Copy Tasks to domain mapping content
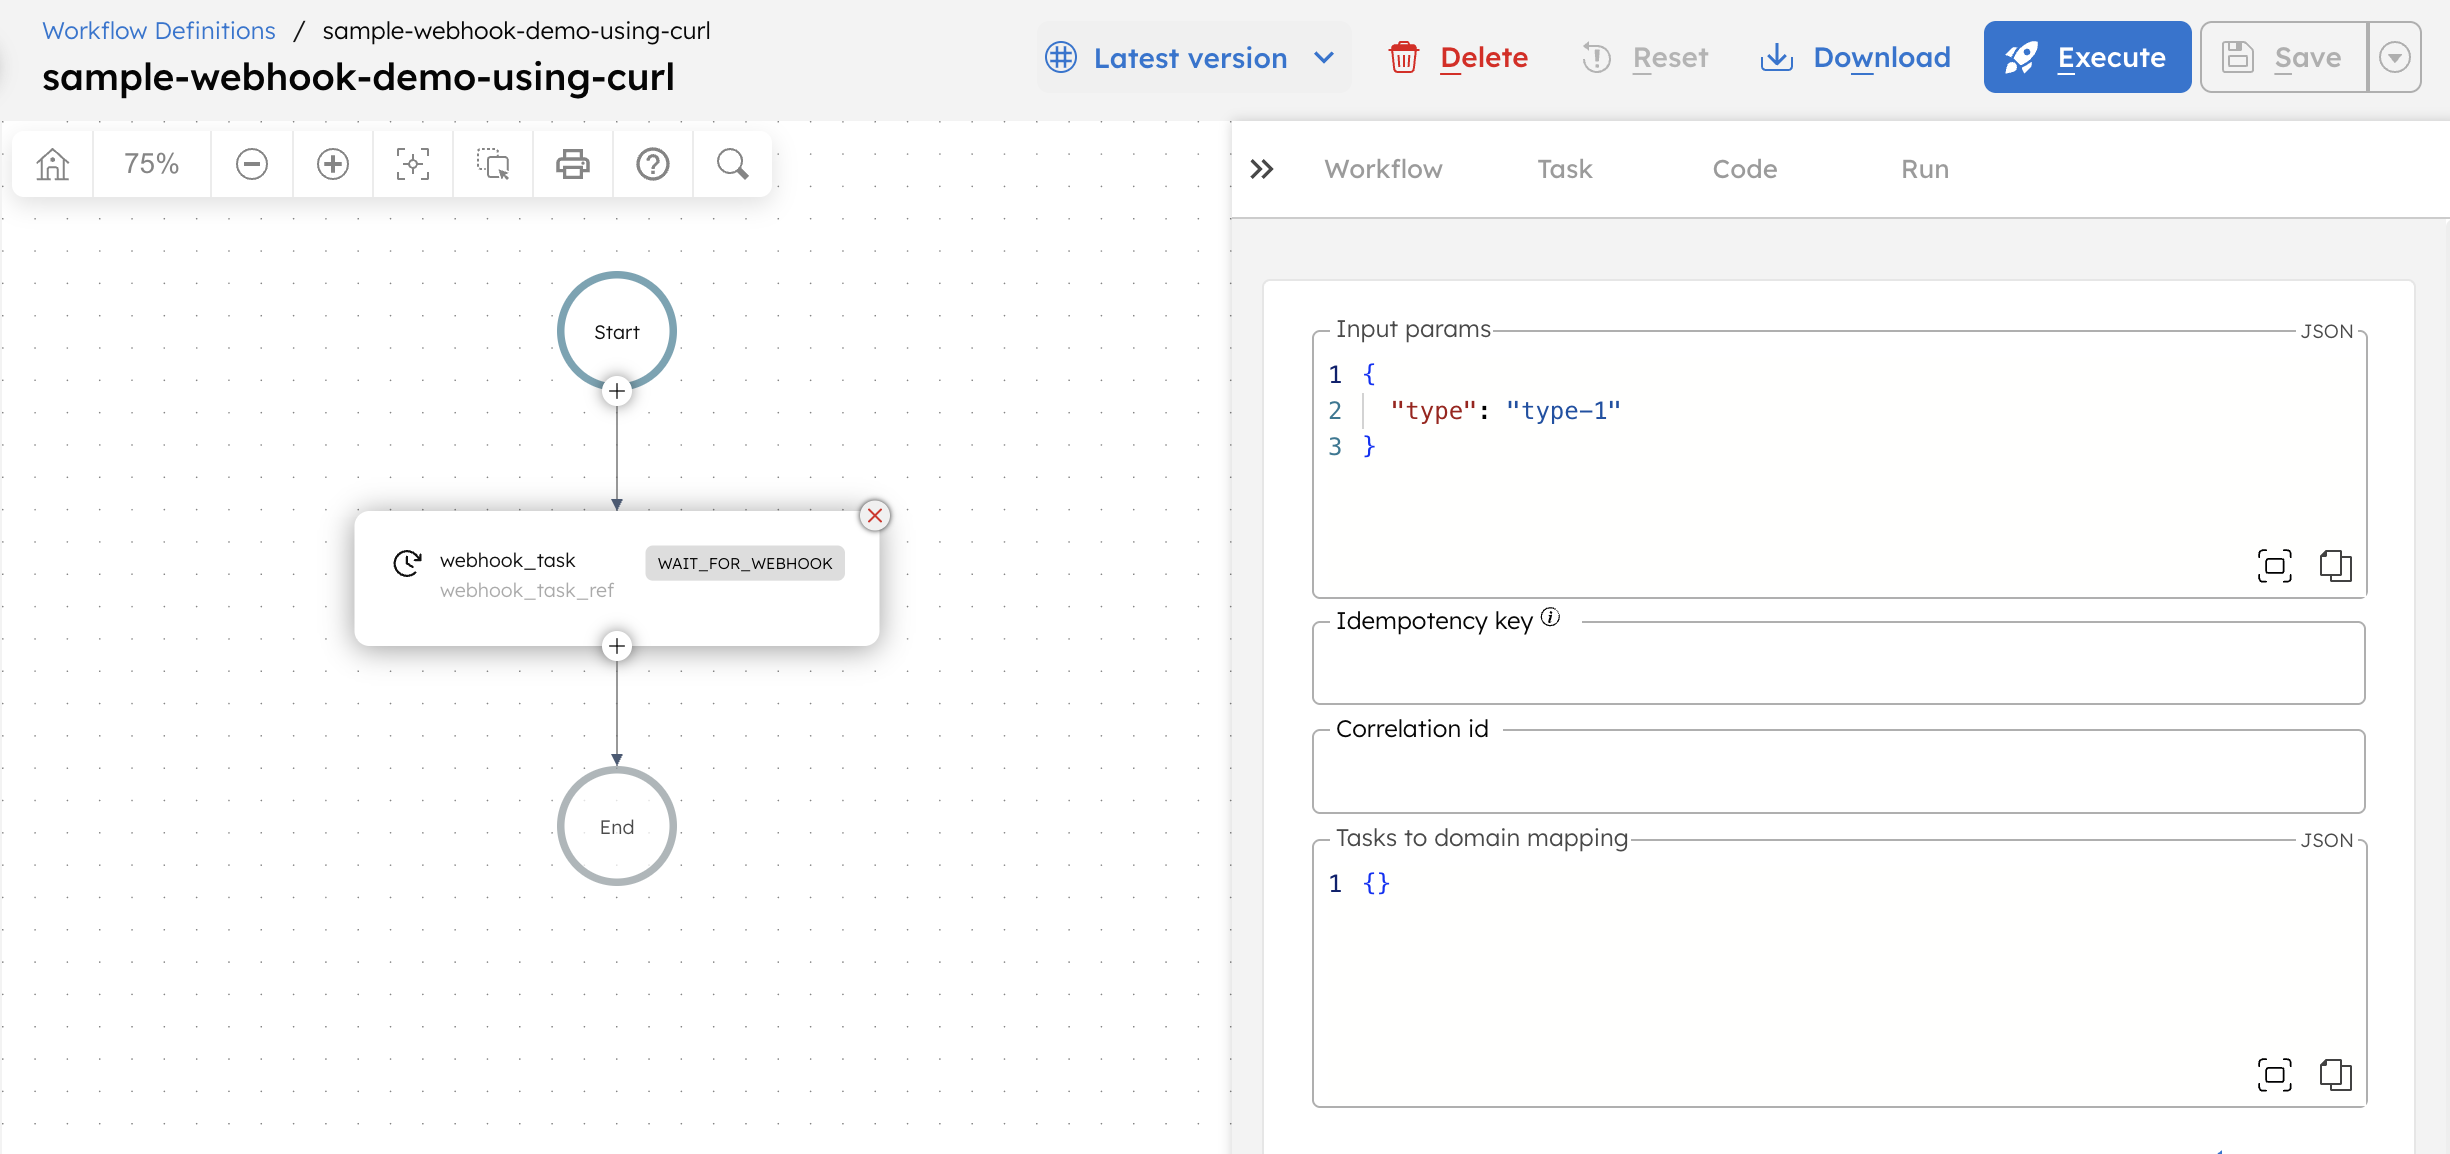Screen dimensions: 2450x1154 (x=2335, y=1075)
